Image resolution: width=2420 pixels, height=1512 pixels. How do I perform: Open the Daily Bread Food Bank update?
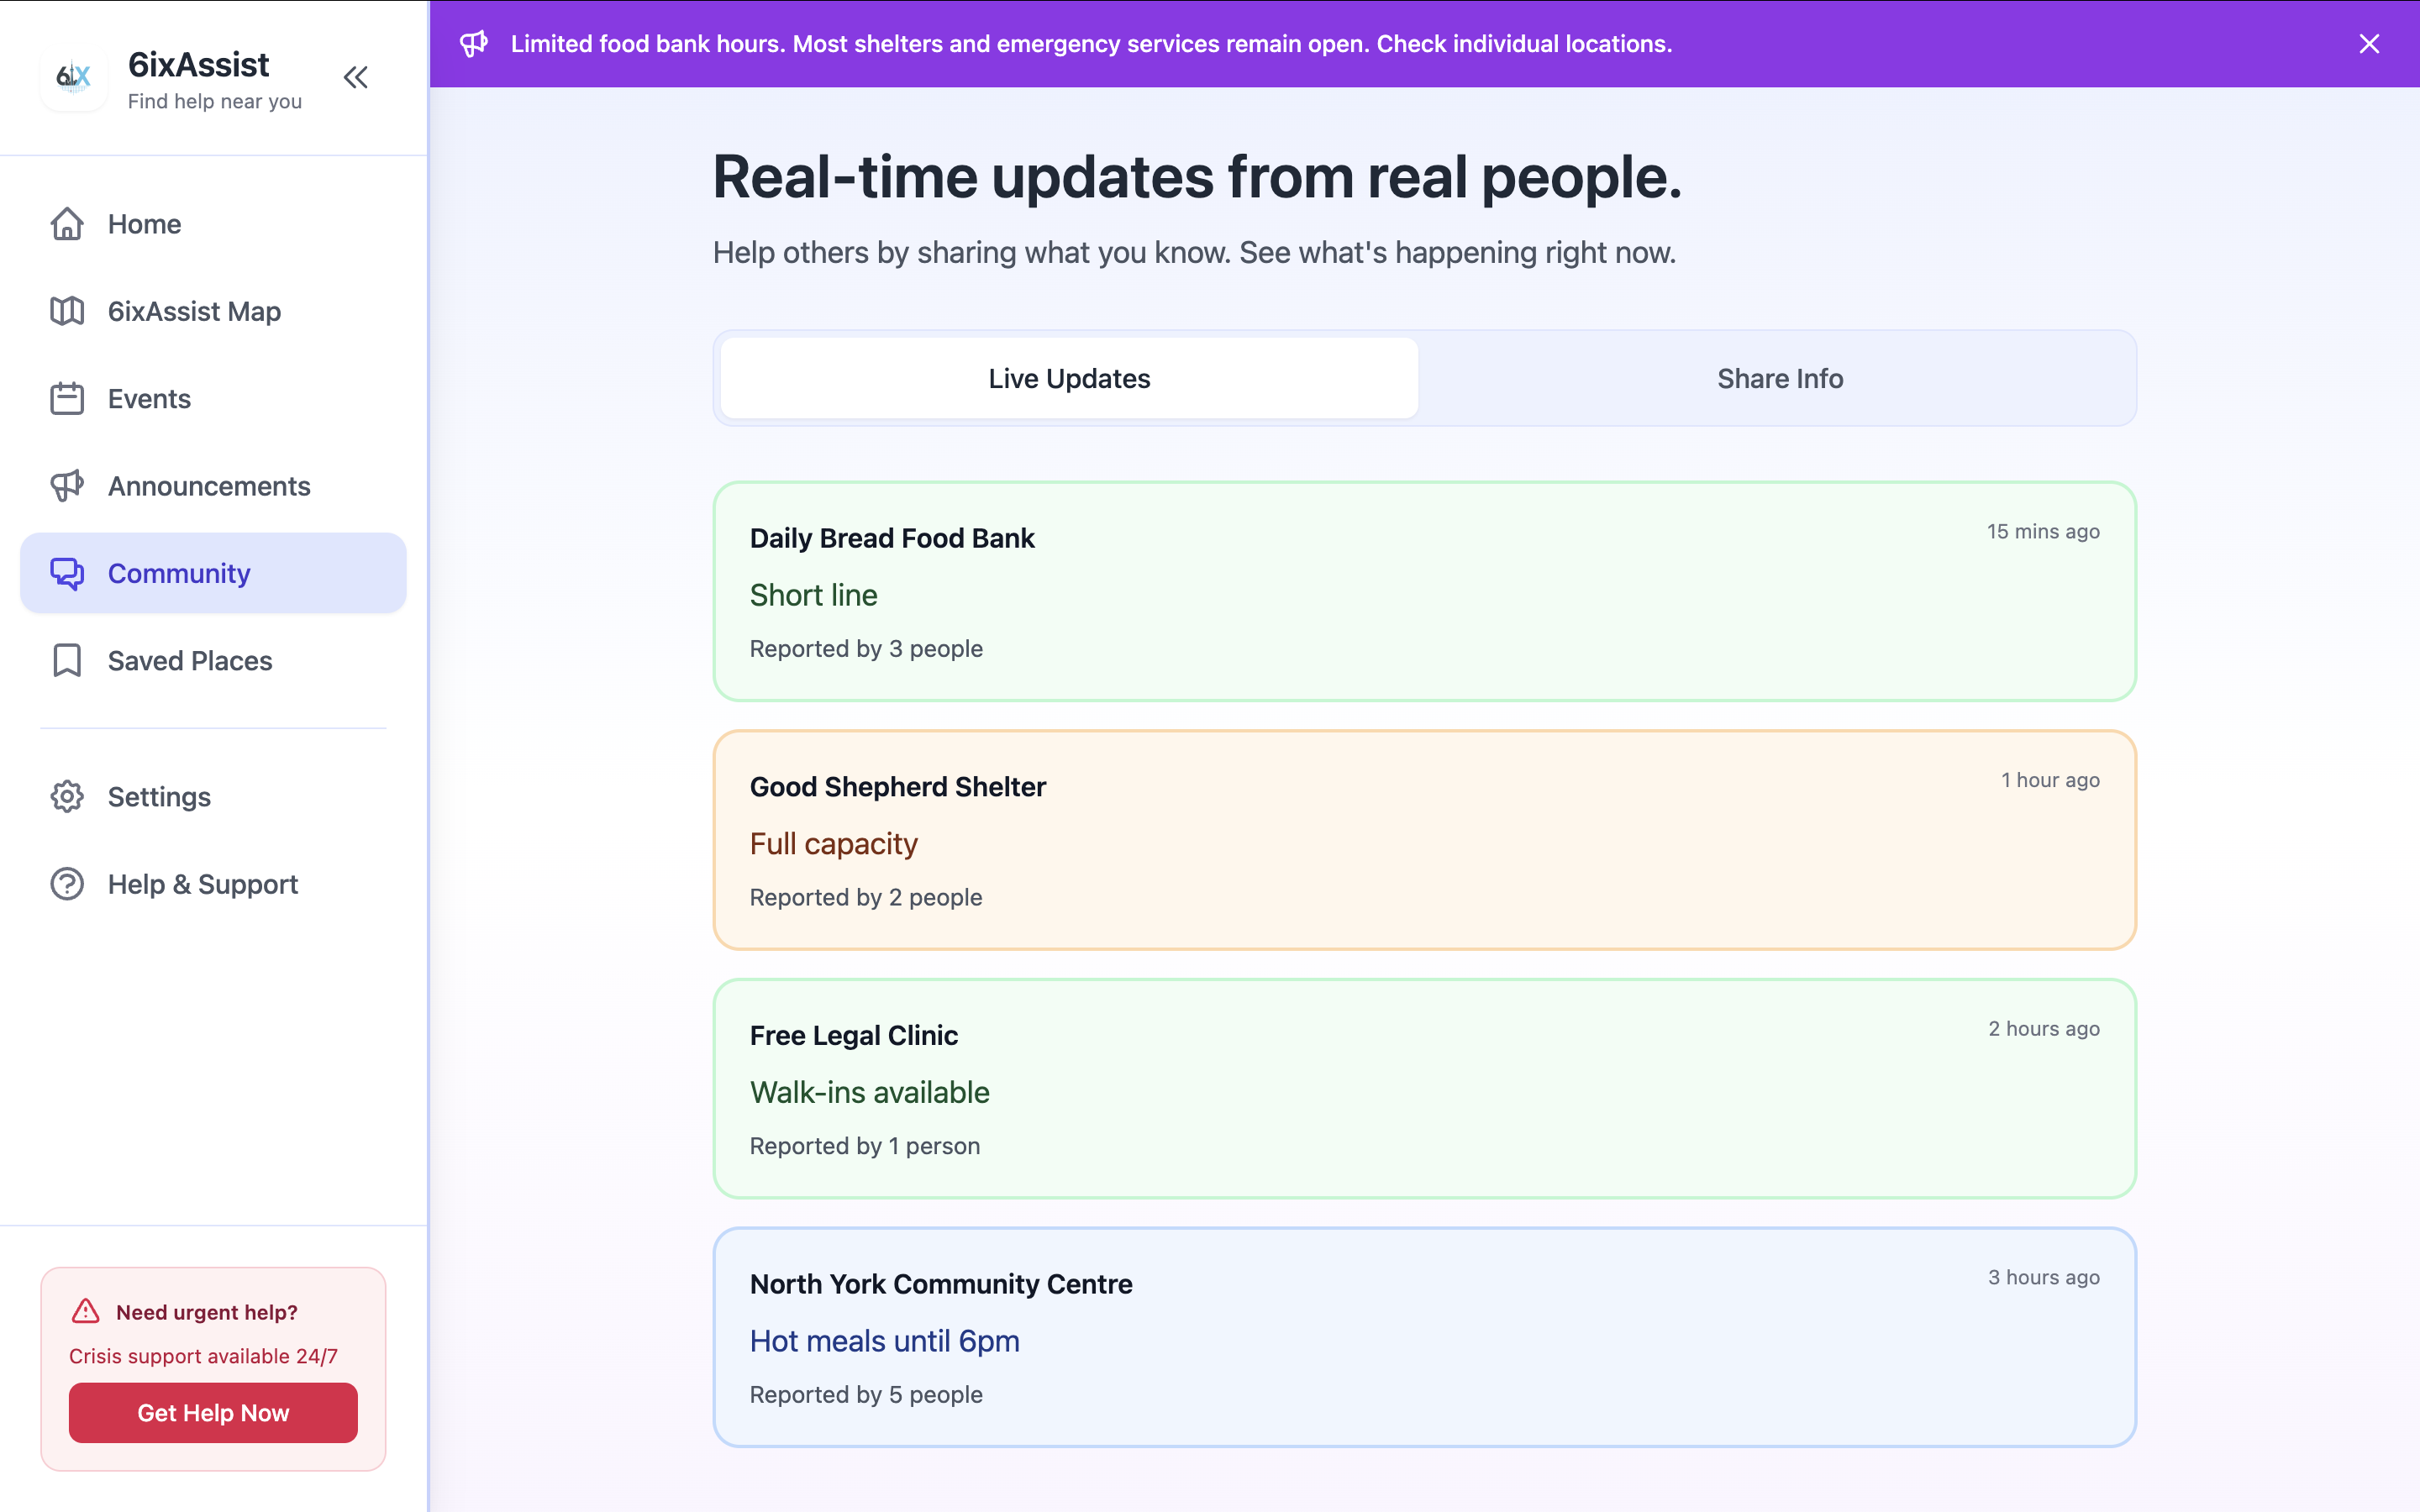(x=1424, y=591)
